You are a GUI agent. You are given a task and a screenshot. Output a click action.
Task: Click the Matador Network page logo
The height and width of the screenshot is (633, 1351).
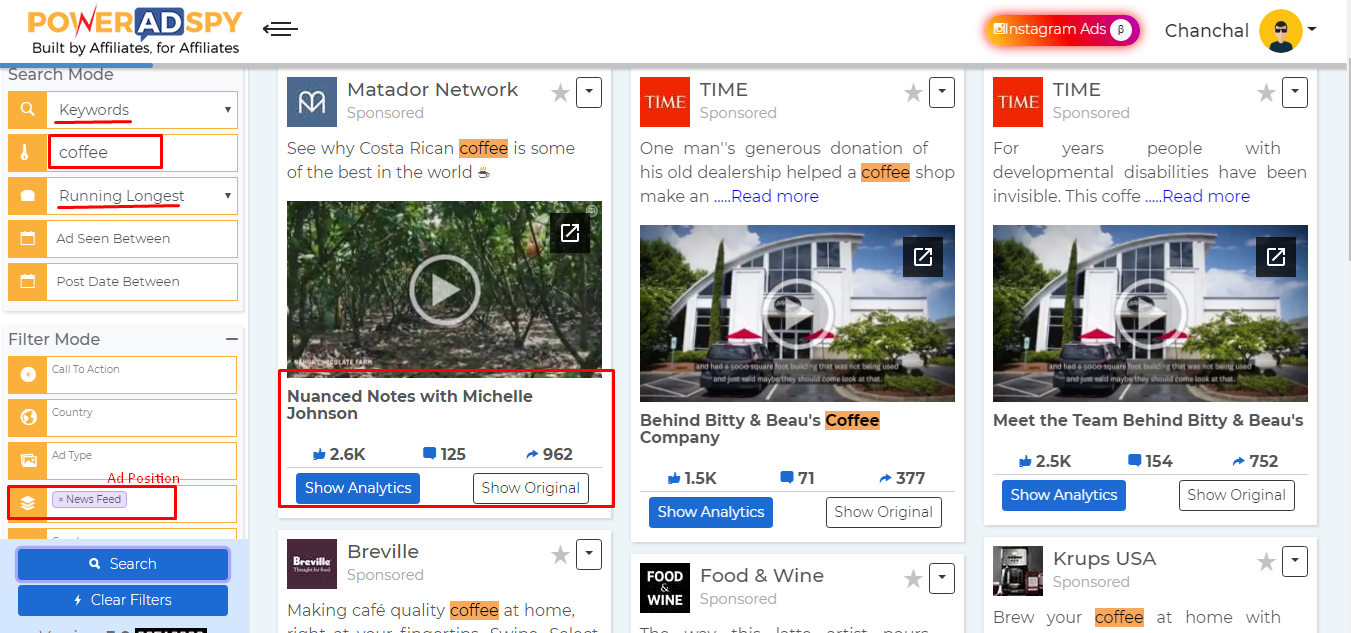pos(312,102)
